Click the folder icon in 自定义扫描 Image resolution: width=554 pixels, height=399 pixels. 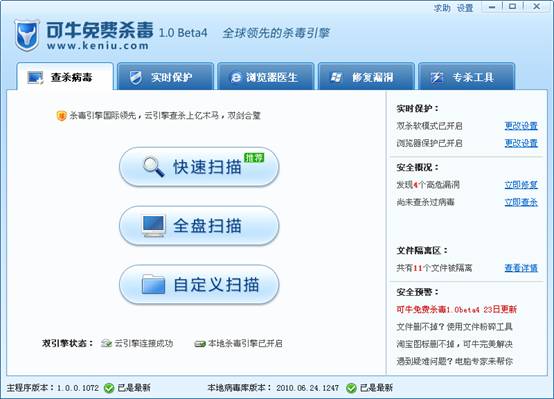click(153, 284)
